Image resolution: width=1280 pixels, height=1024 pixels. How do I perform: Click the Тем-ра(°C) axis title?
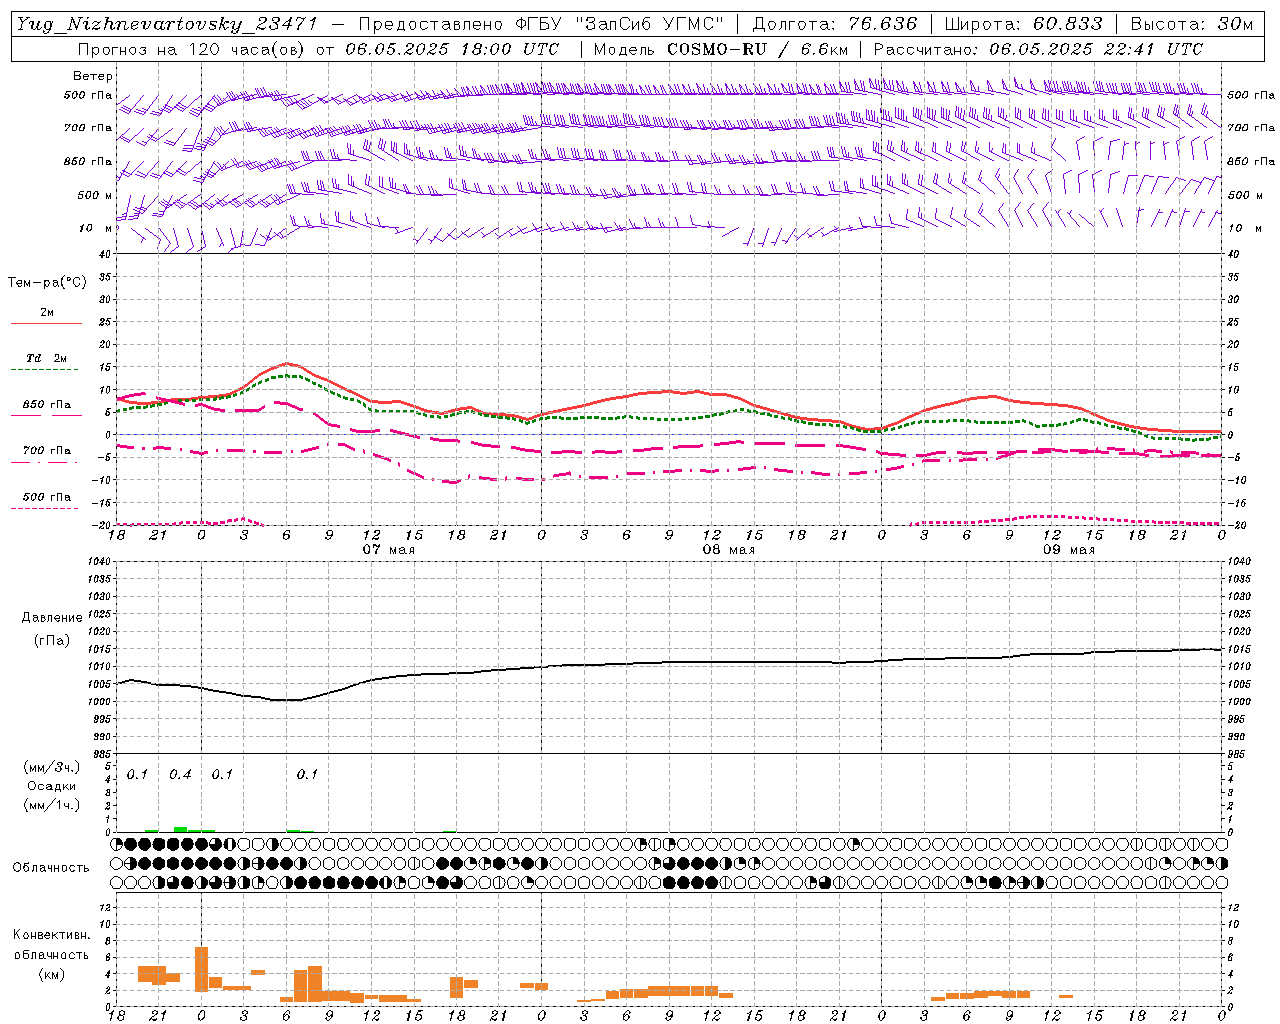click(47, 283)
